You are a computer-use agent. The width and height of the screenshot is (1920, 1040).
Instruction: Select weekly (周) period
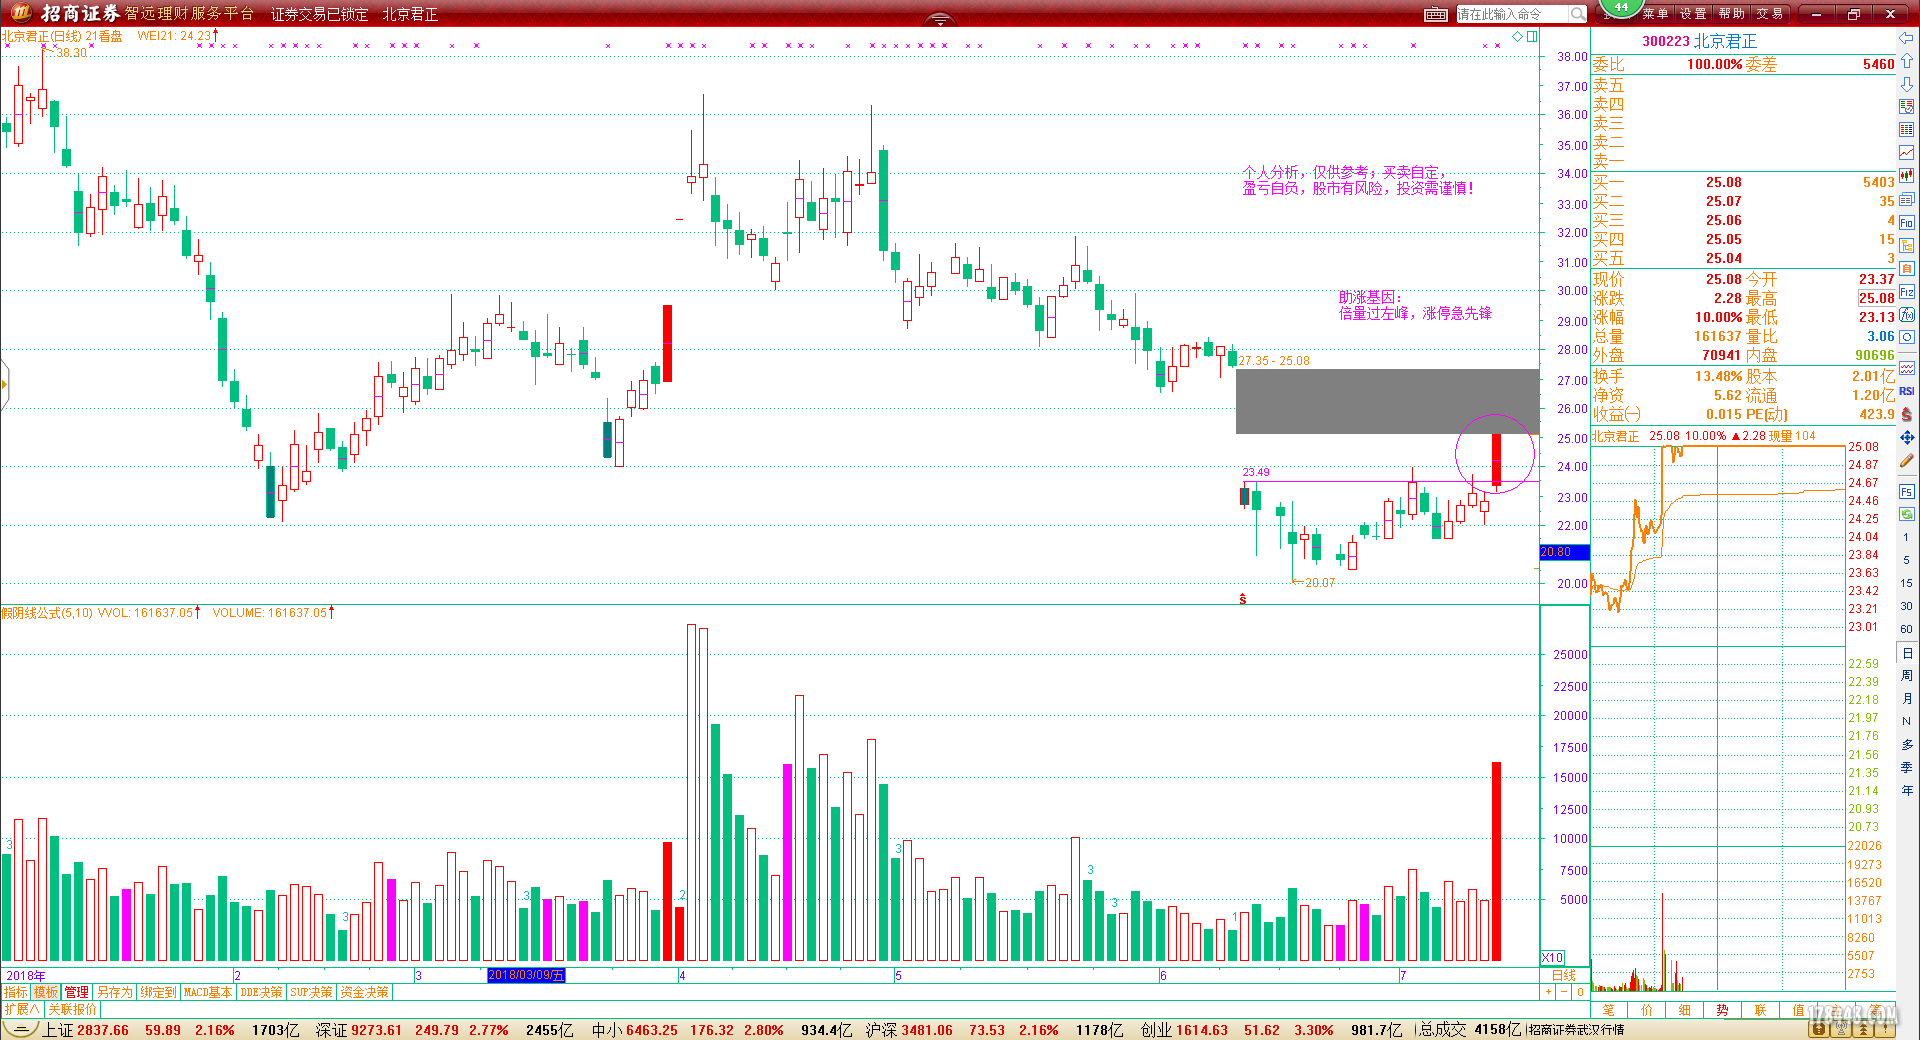tap(1907, 676)
